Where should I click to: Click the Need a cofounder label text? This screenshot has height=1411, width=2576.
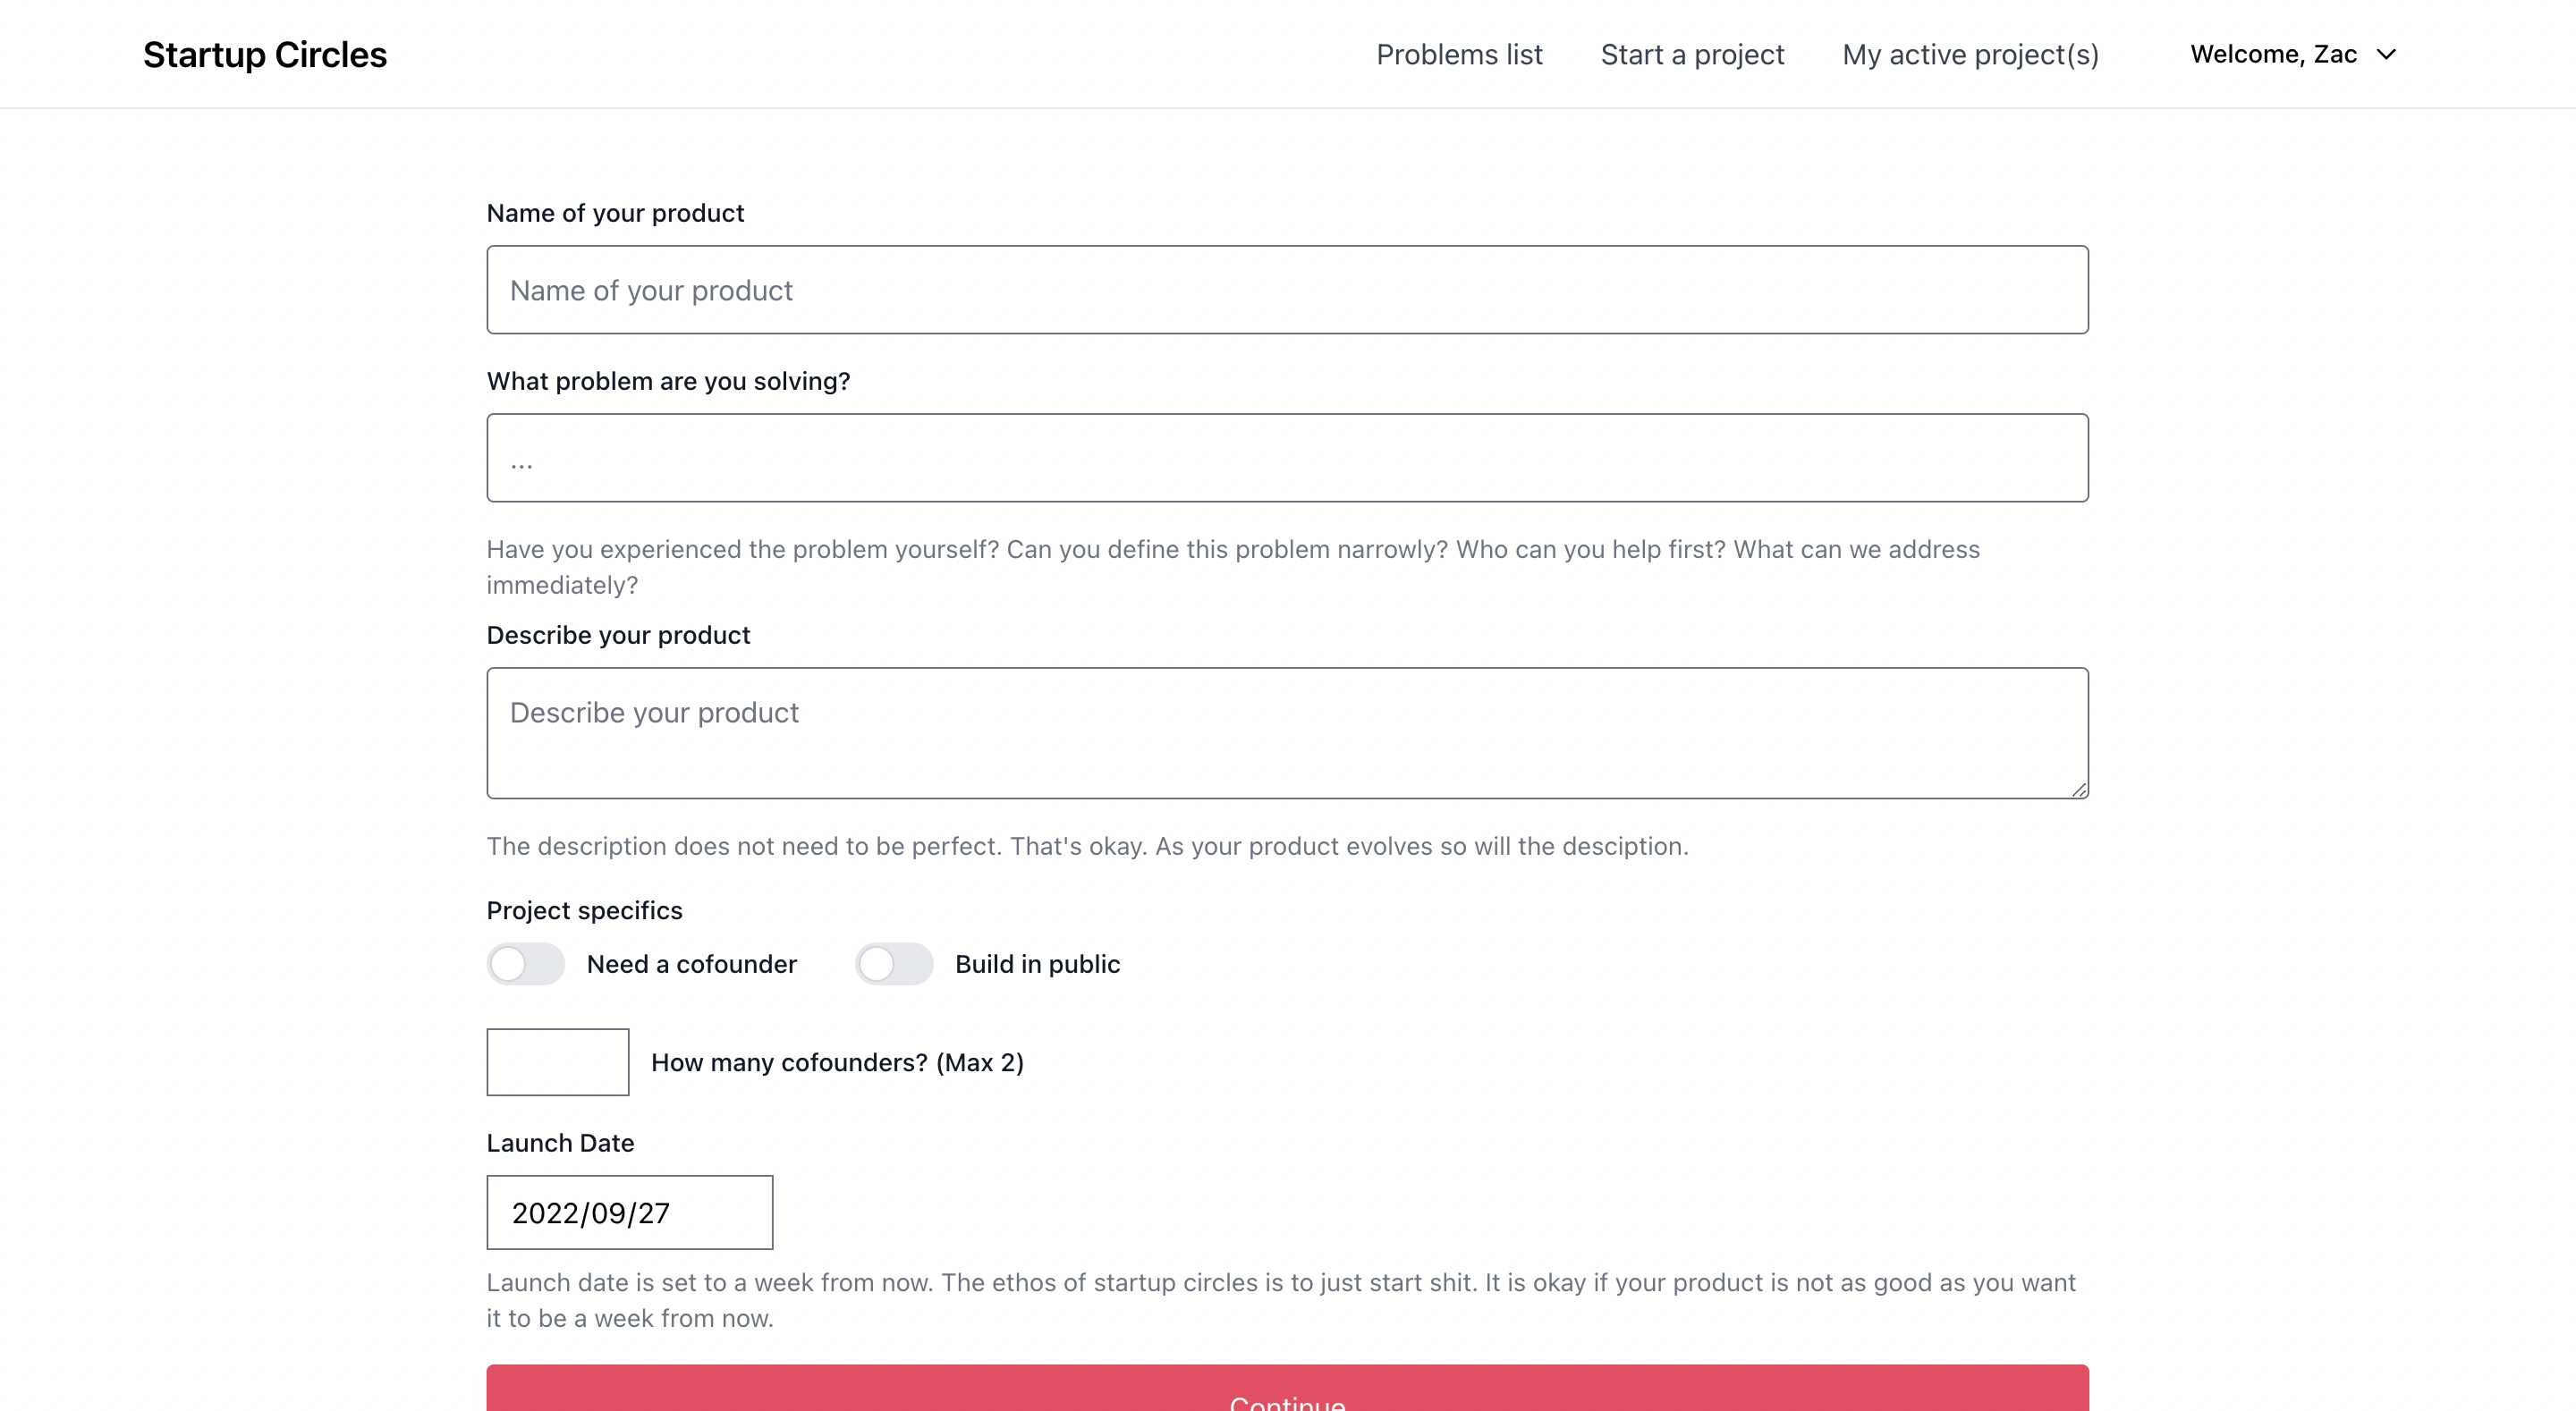pyautogui.click(x=691, y=964)
